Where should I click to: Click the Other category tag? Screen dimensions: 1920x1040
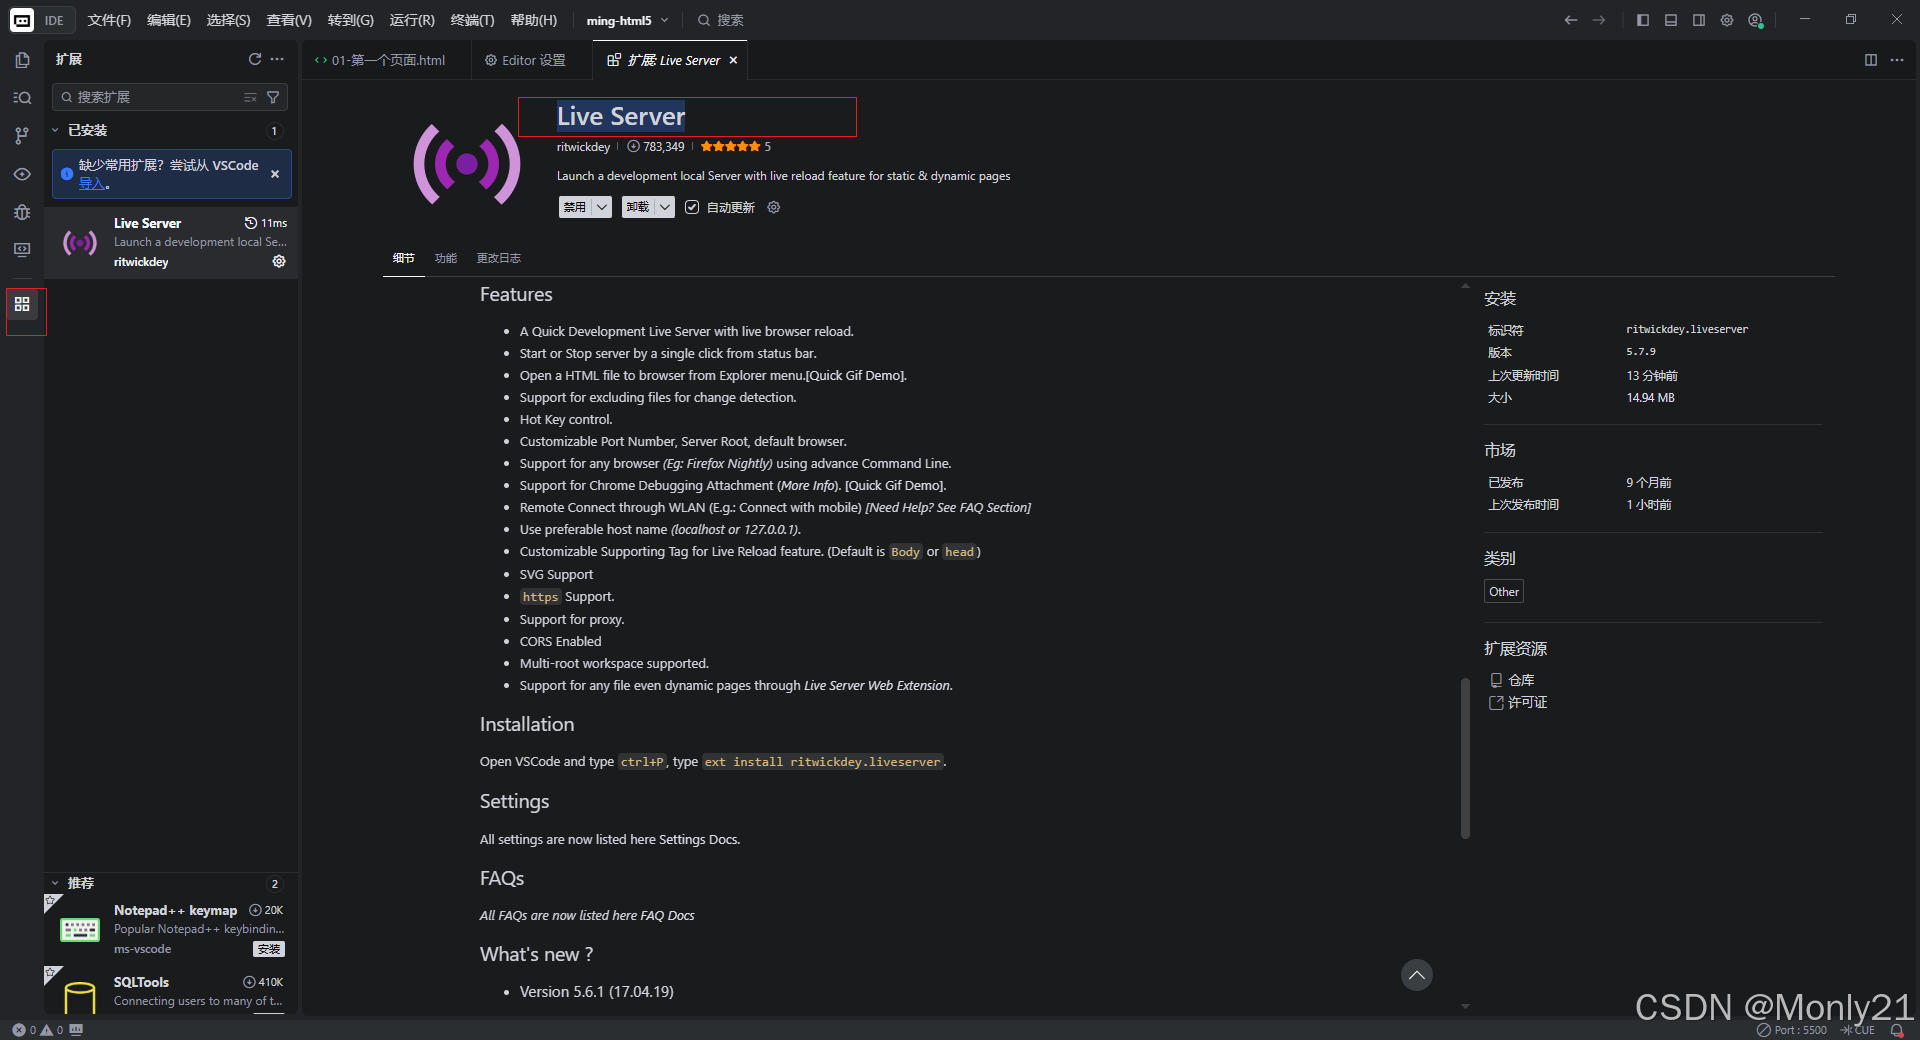[x=1504, y=592]
